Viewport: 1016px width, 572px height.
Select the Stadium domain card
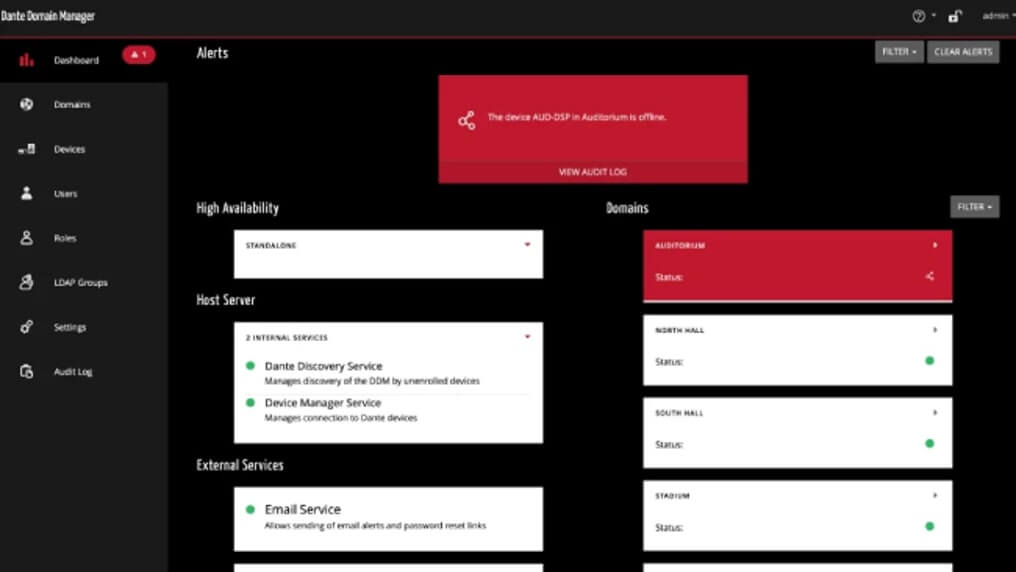click(x=798, y=516)
